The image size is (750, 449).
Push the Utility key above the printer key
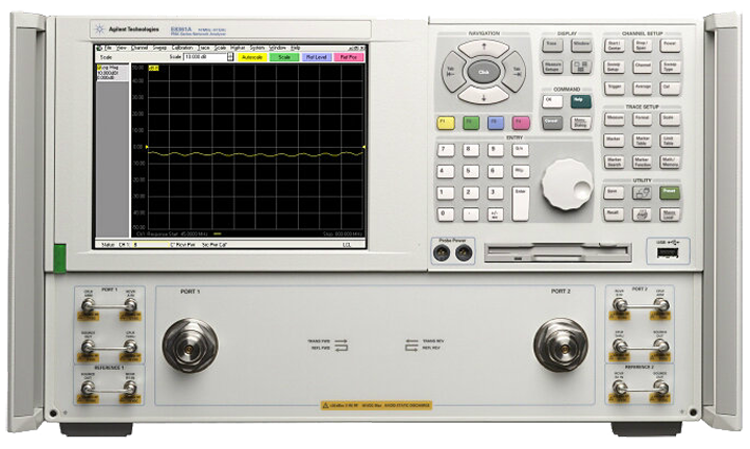point(641,193)
